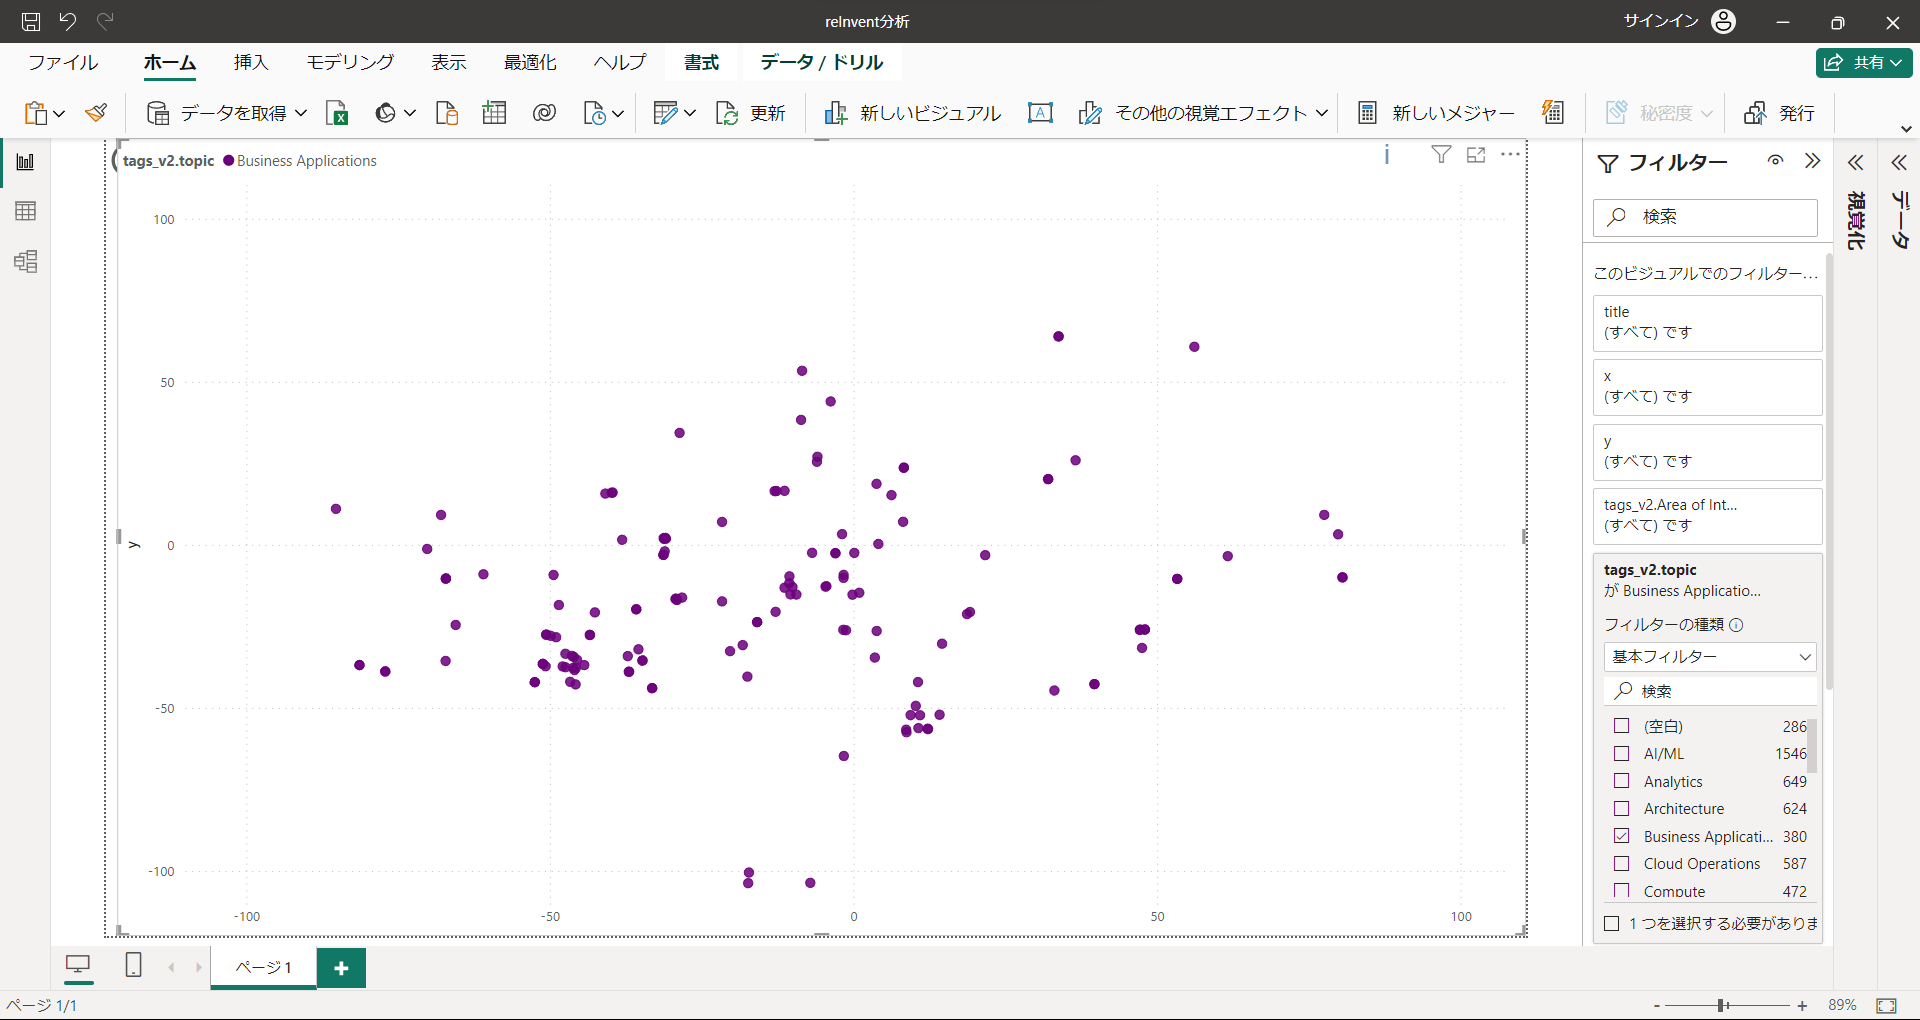Expand the visualizations pane
The image size is (1920, 1020).
coord(1856,163)
